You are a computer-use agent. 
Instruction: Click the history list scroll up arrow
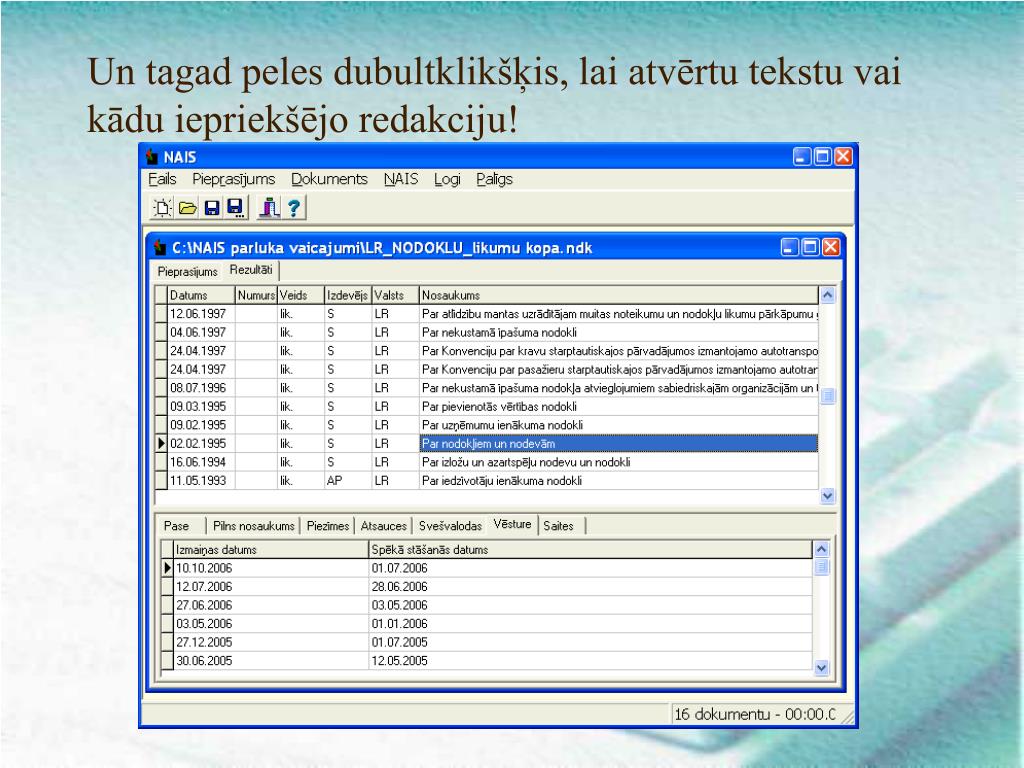(x=822, y=549)
